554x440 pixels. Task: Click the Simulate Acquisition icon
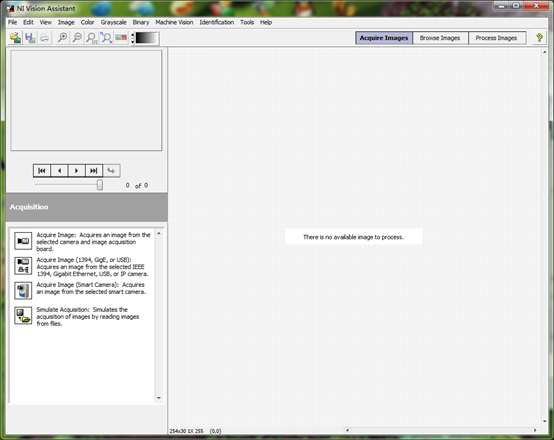point(23,316)
